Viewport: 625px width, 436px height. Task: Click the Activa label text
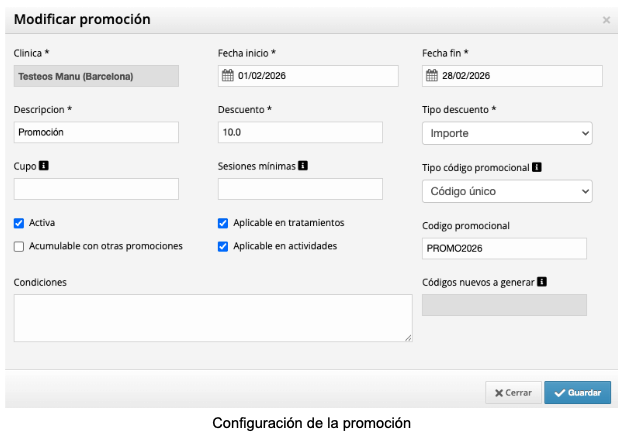[42, 223]
